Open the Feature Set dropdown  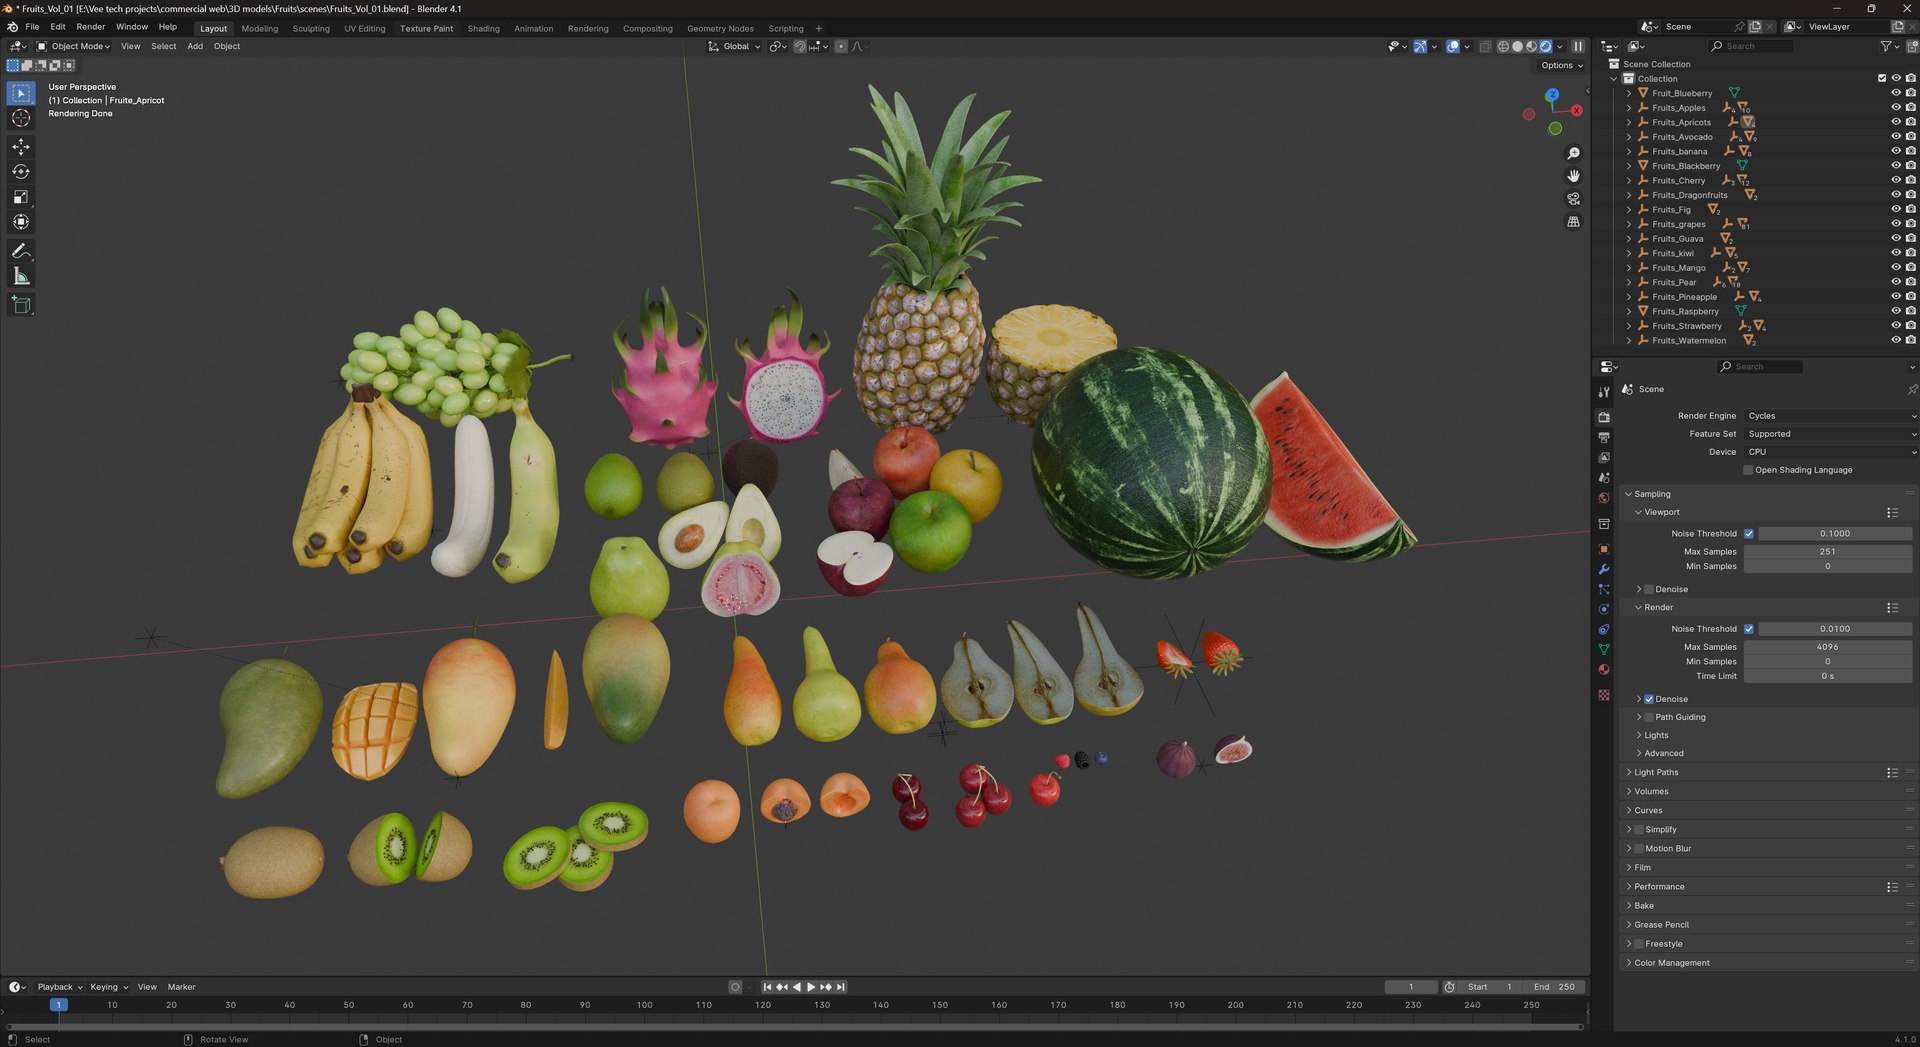point(1830,434)
